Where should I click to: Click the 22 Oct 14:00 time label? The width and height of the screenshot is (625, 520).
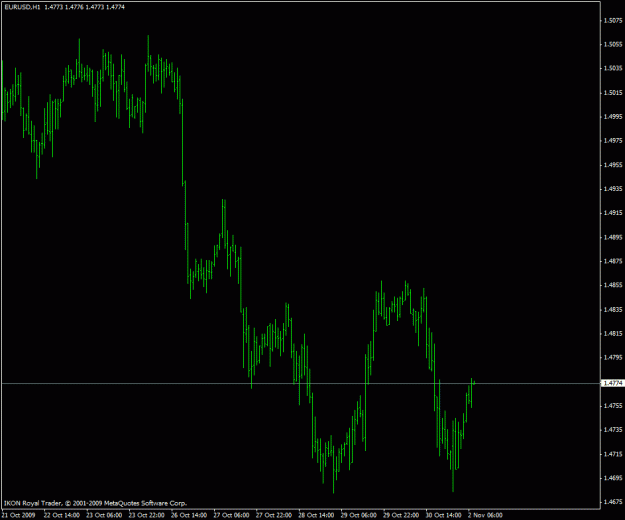pyautogui.click(x=62, y=515)
